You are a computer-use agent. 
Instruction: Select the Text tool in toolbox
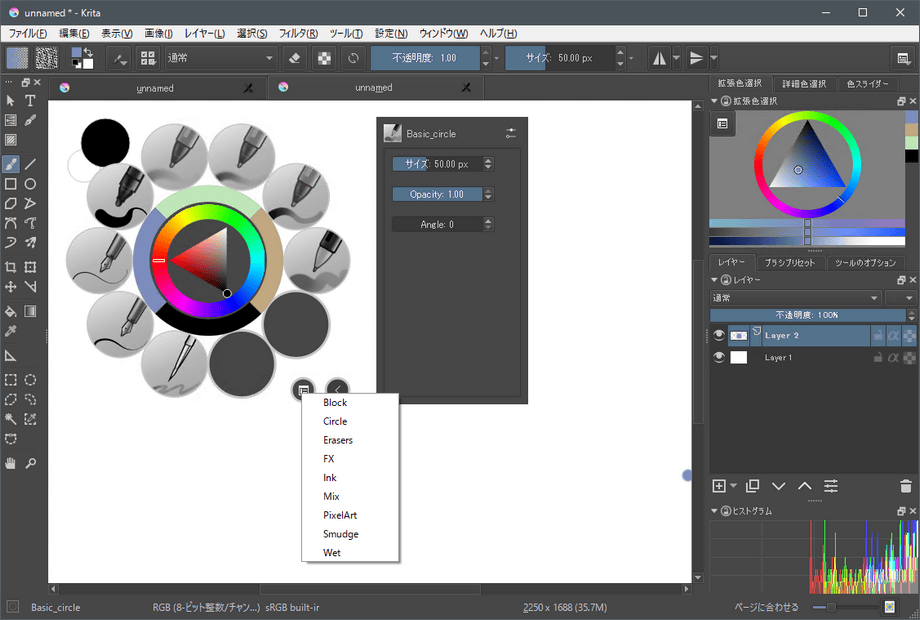click(x=30, y=100)
